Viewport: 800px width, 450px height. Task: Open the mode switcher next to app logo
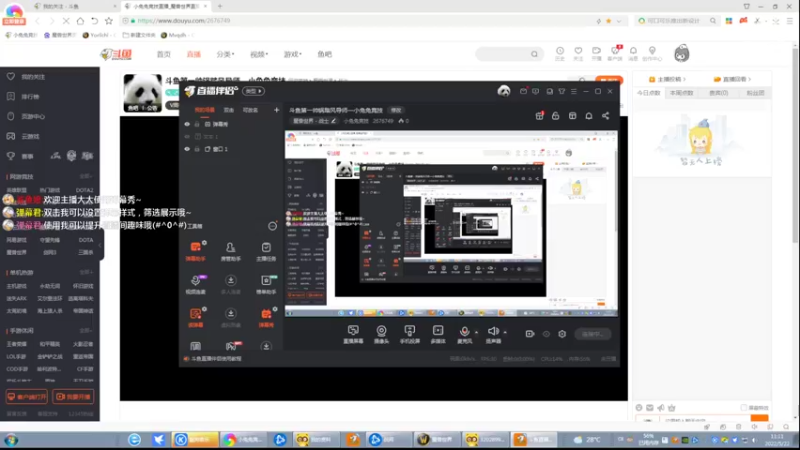(x=253, y=91)
